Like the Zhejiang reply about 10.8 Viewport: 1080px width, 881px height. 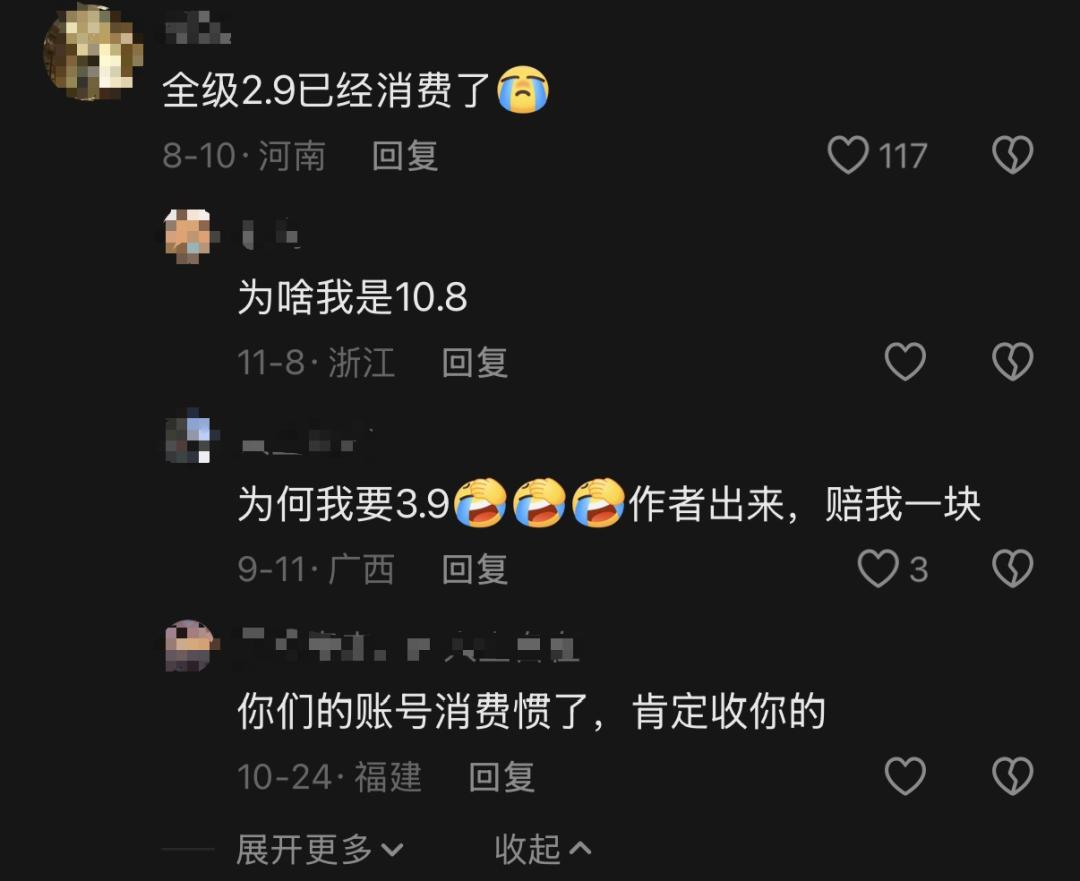coord(904,362)
